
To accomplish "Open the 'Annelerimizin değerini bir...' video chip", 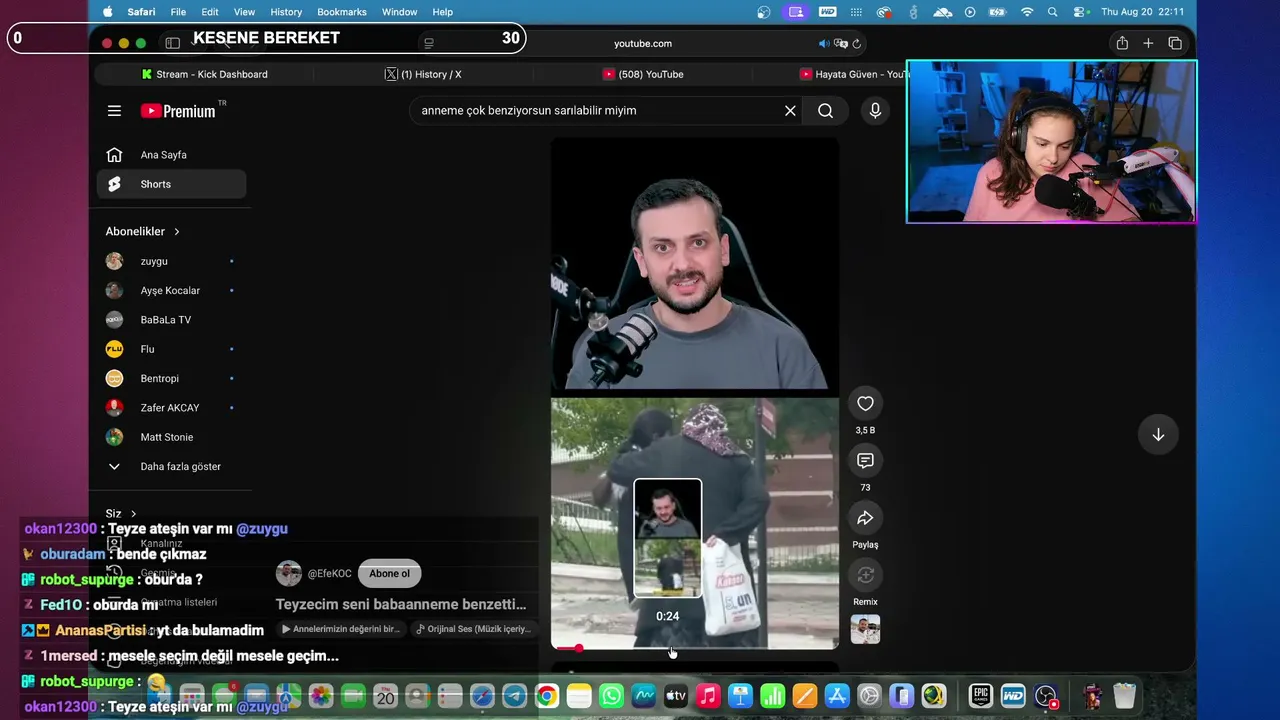I will [x=342, y=629].
